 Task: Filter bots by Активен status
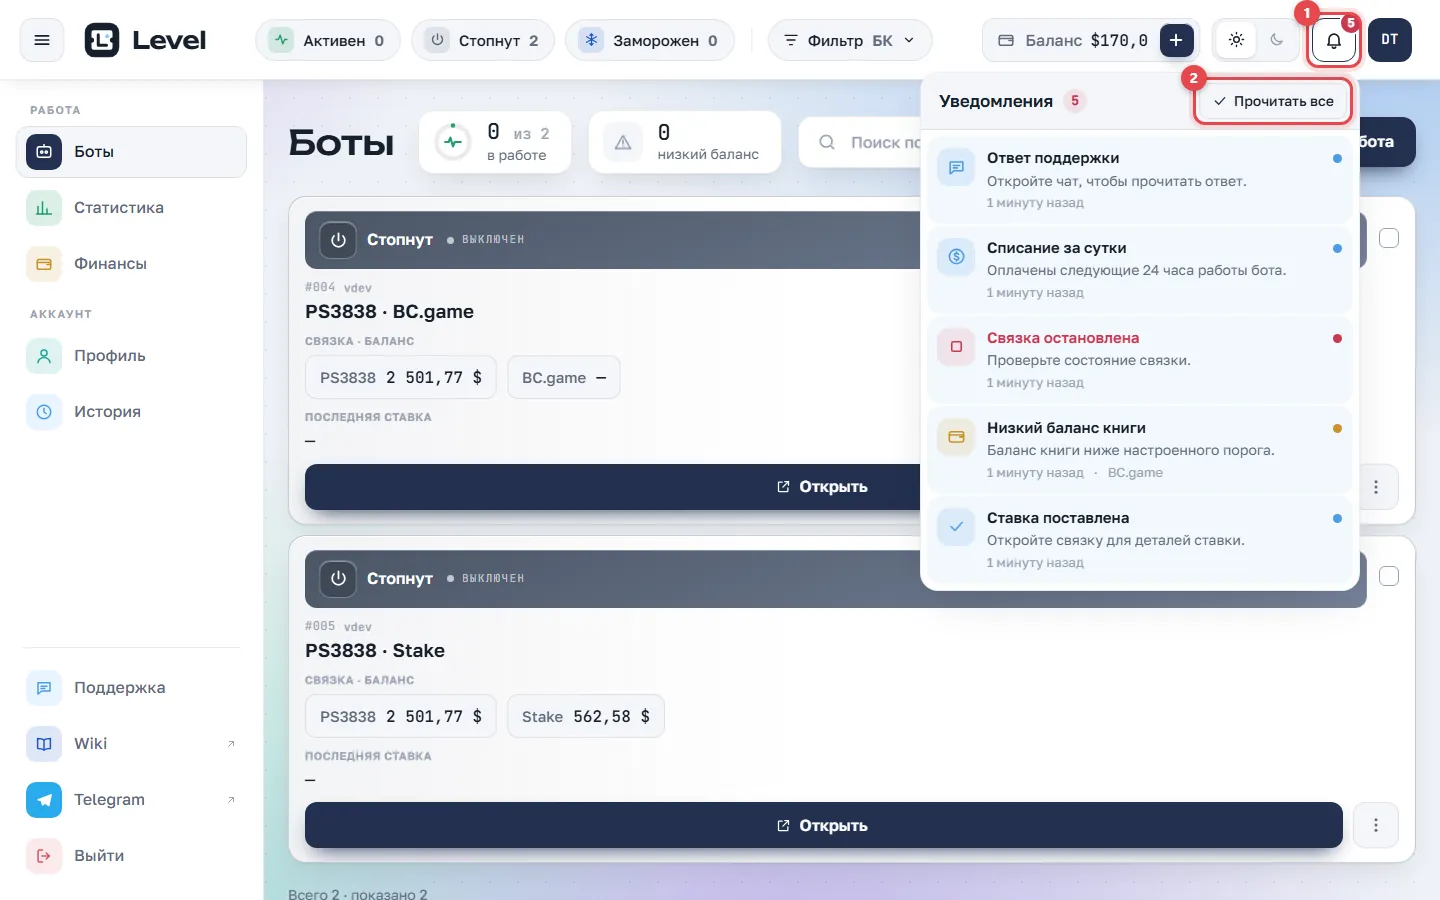328,40
